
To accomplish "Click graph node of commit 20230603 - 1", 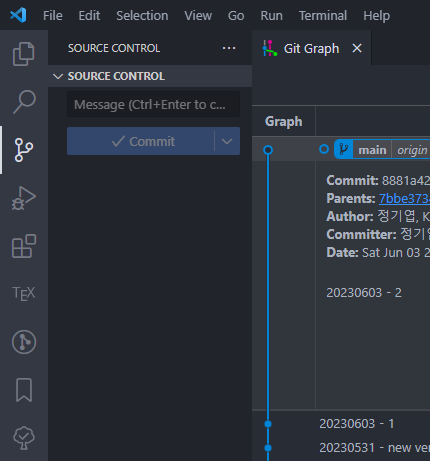I will pos(268,424).
